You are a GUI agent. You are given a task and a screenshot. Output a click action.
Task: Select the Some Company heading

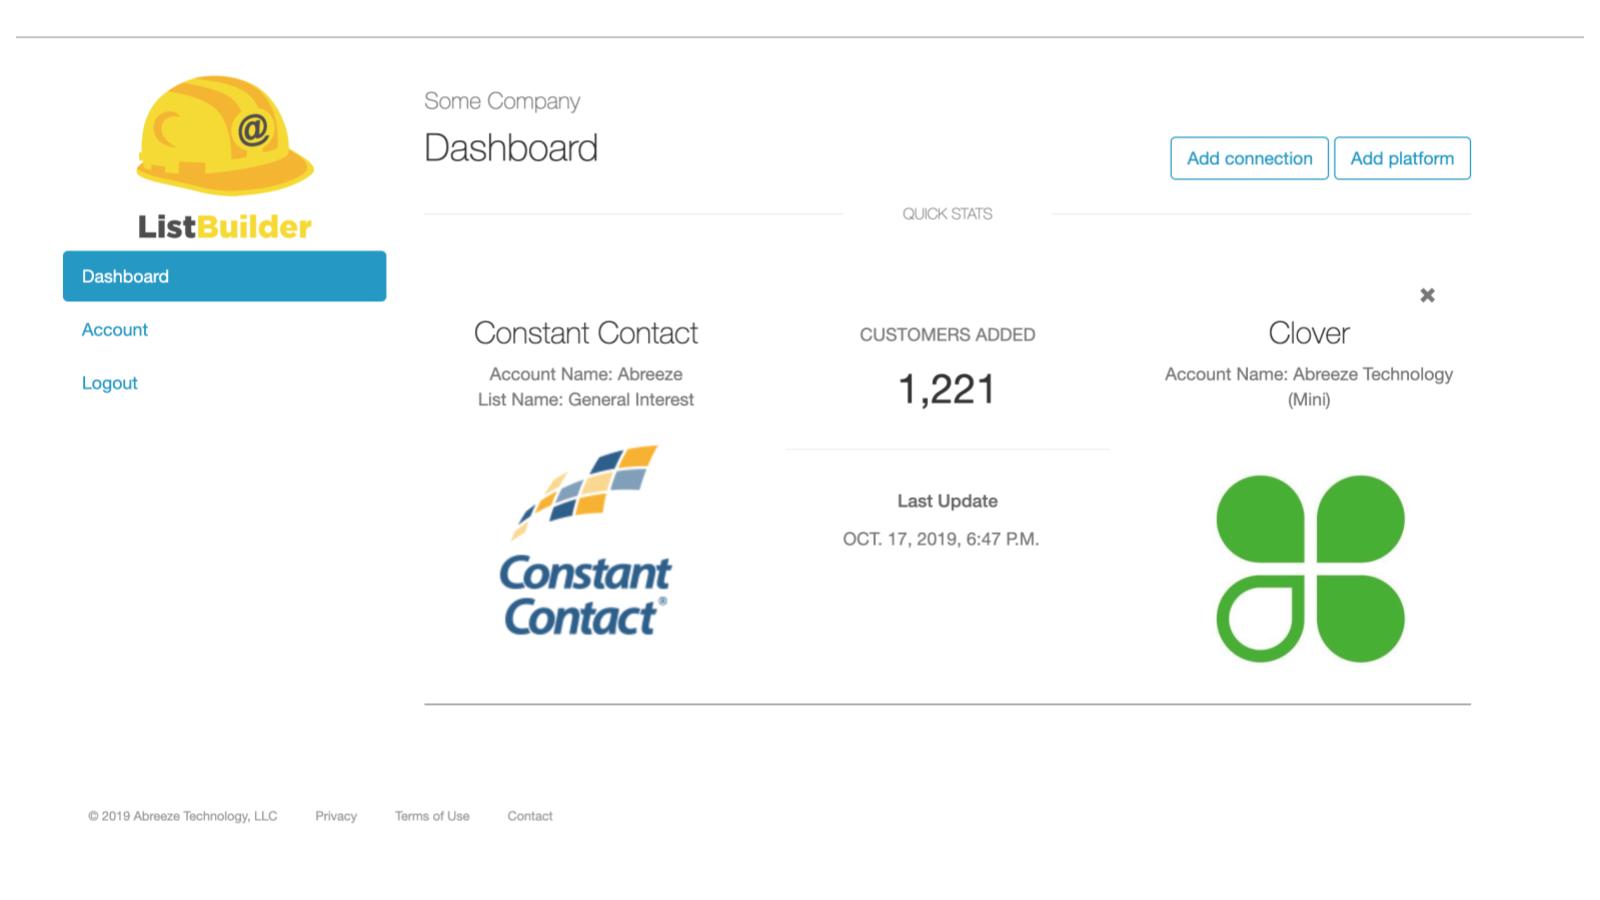[503, 101]
